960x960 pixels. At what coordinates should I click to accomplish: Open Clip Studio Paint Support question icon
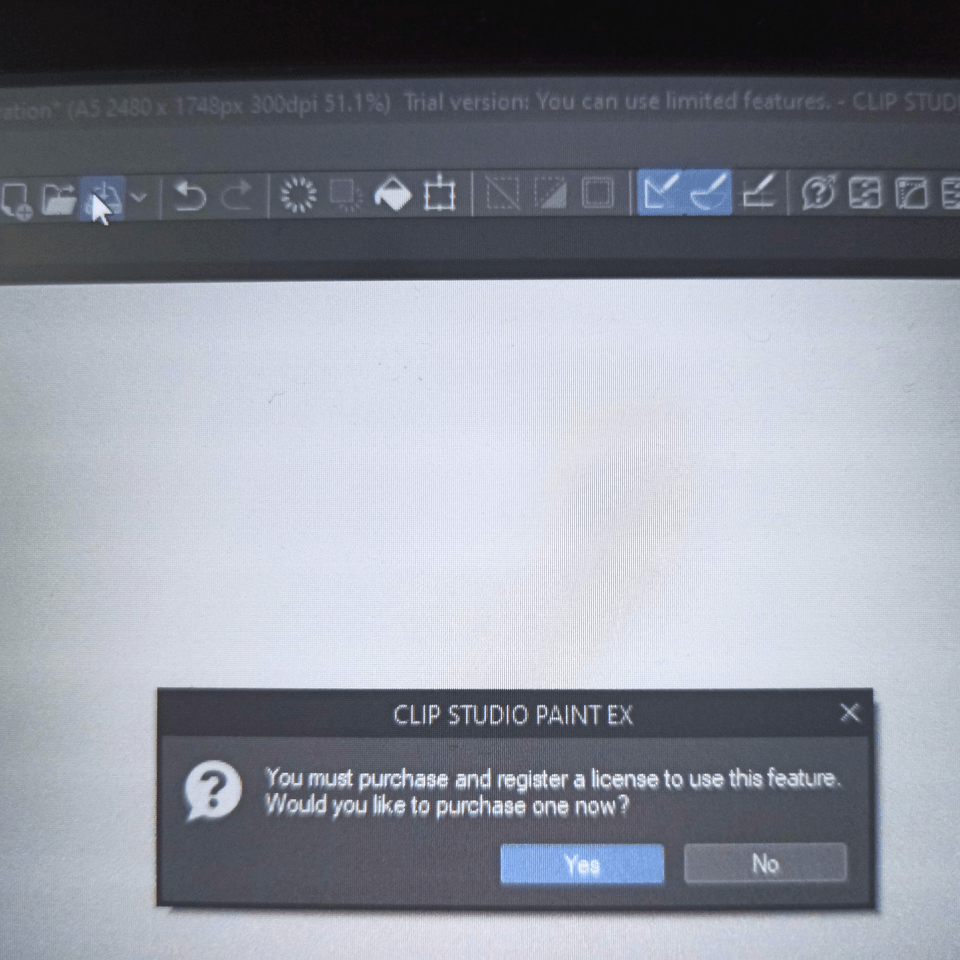click(819, 192)
